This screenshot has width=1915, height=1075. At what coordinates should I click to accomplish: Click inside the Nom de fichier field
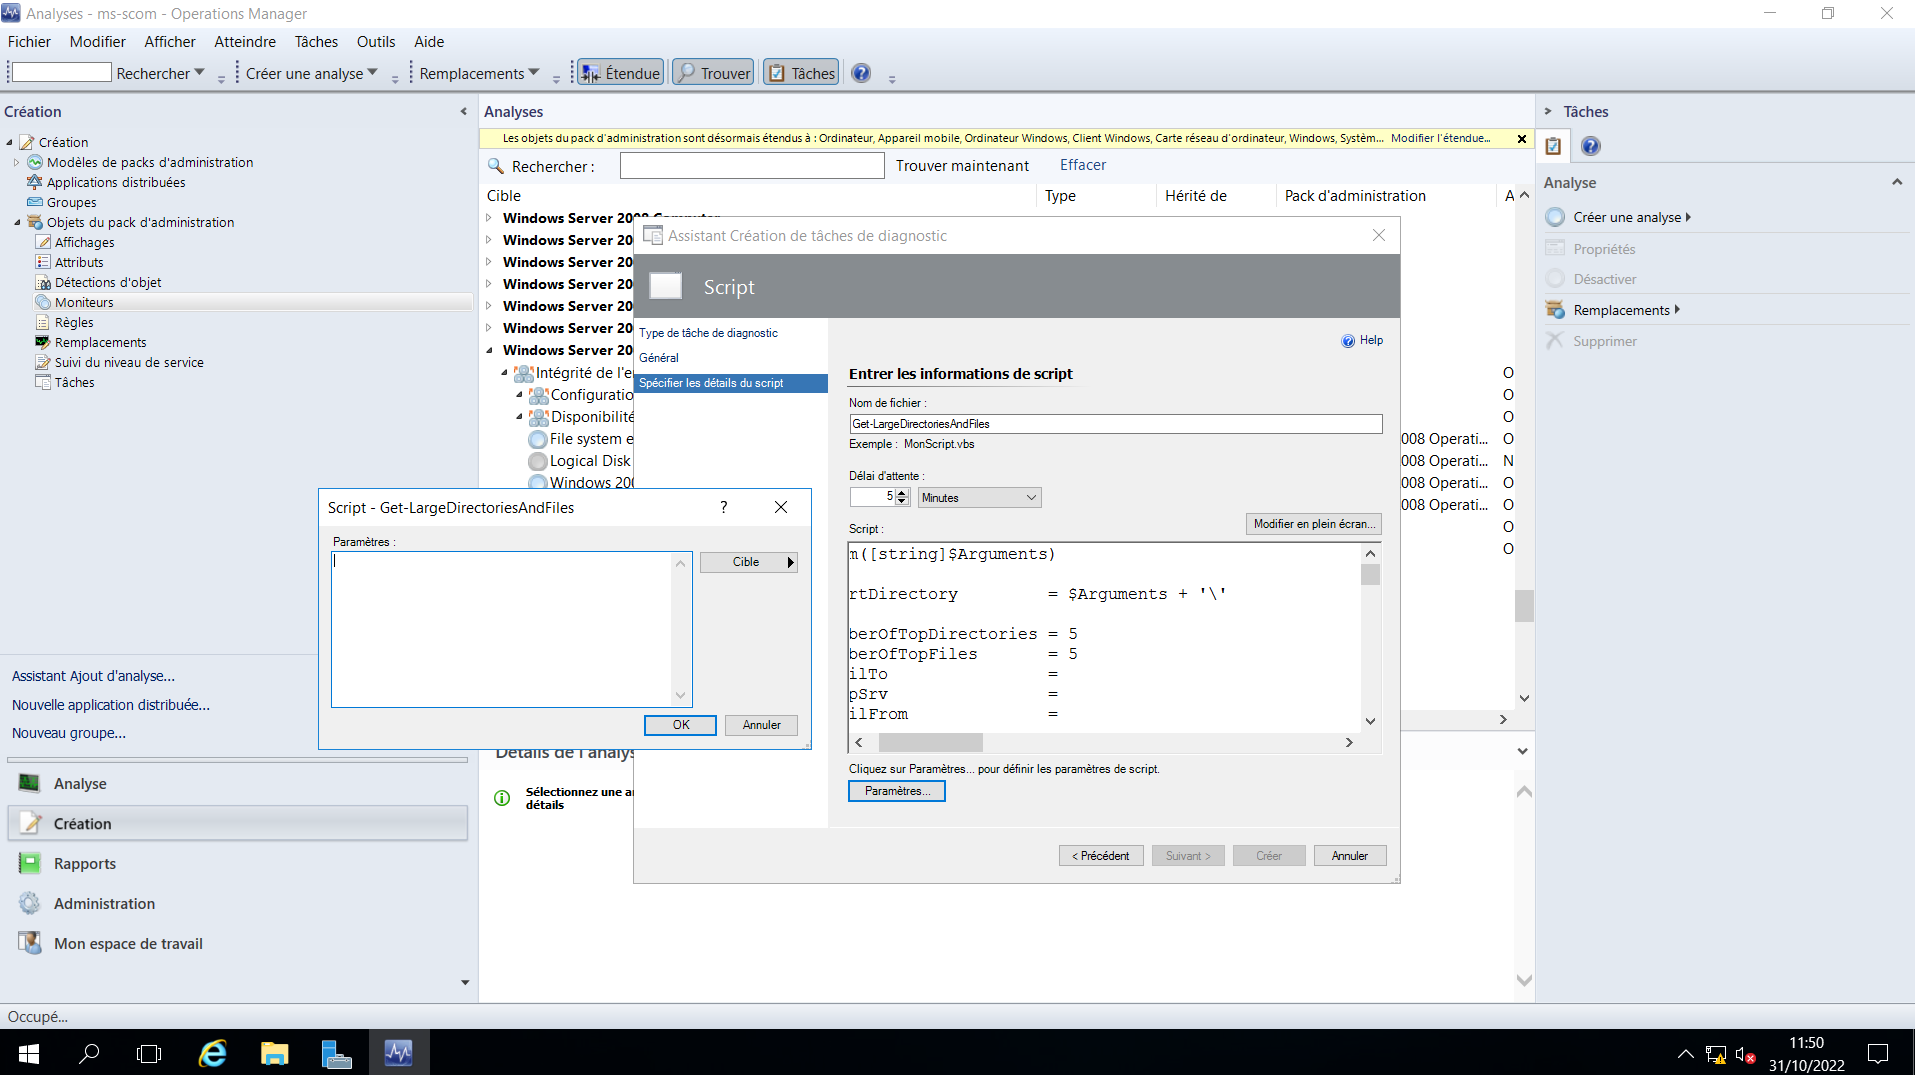[x=1114, y=423]
